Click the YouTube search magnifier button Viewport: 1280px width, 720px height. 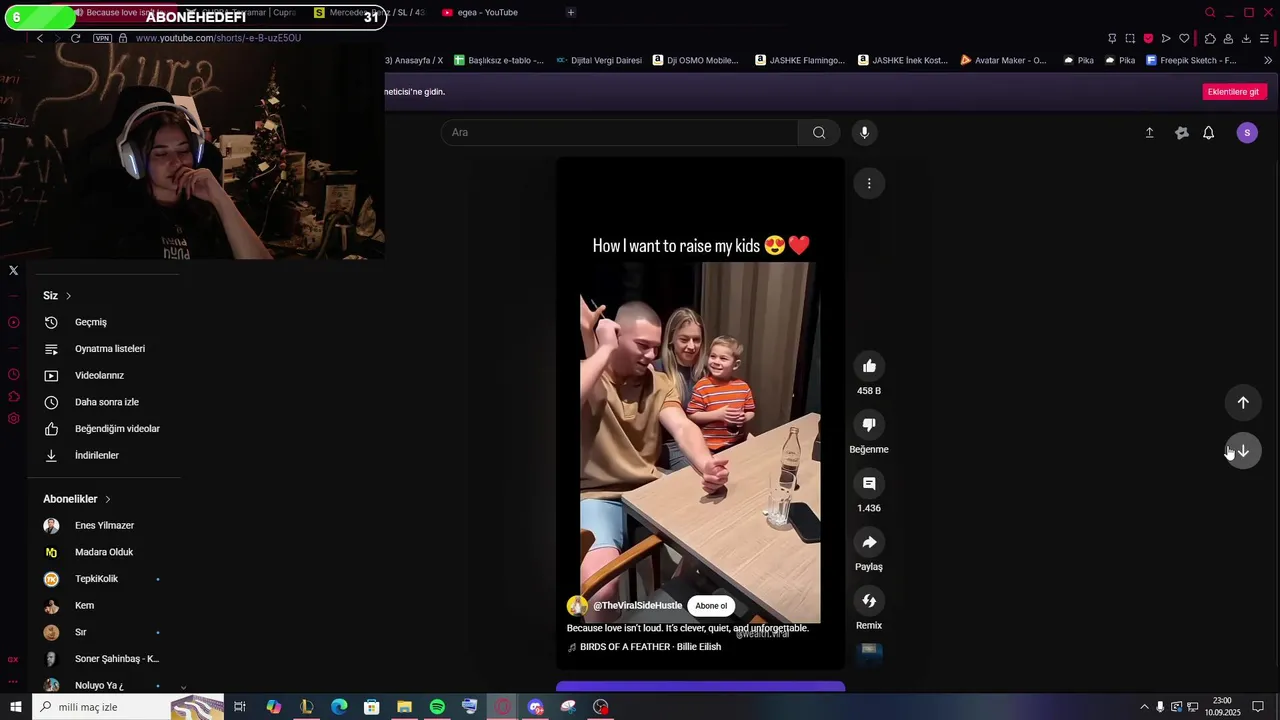pos(819,132)
